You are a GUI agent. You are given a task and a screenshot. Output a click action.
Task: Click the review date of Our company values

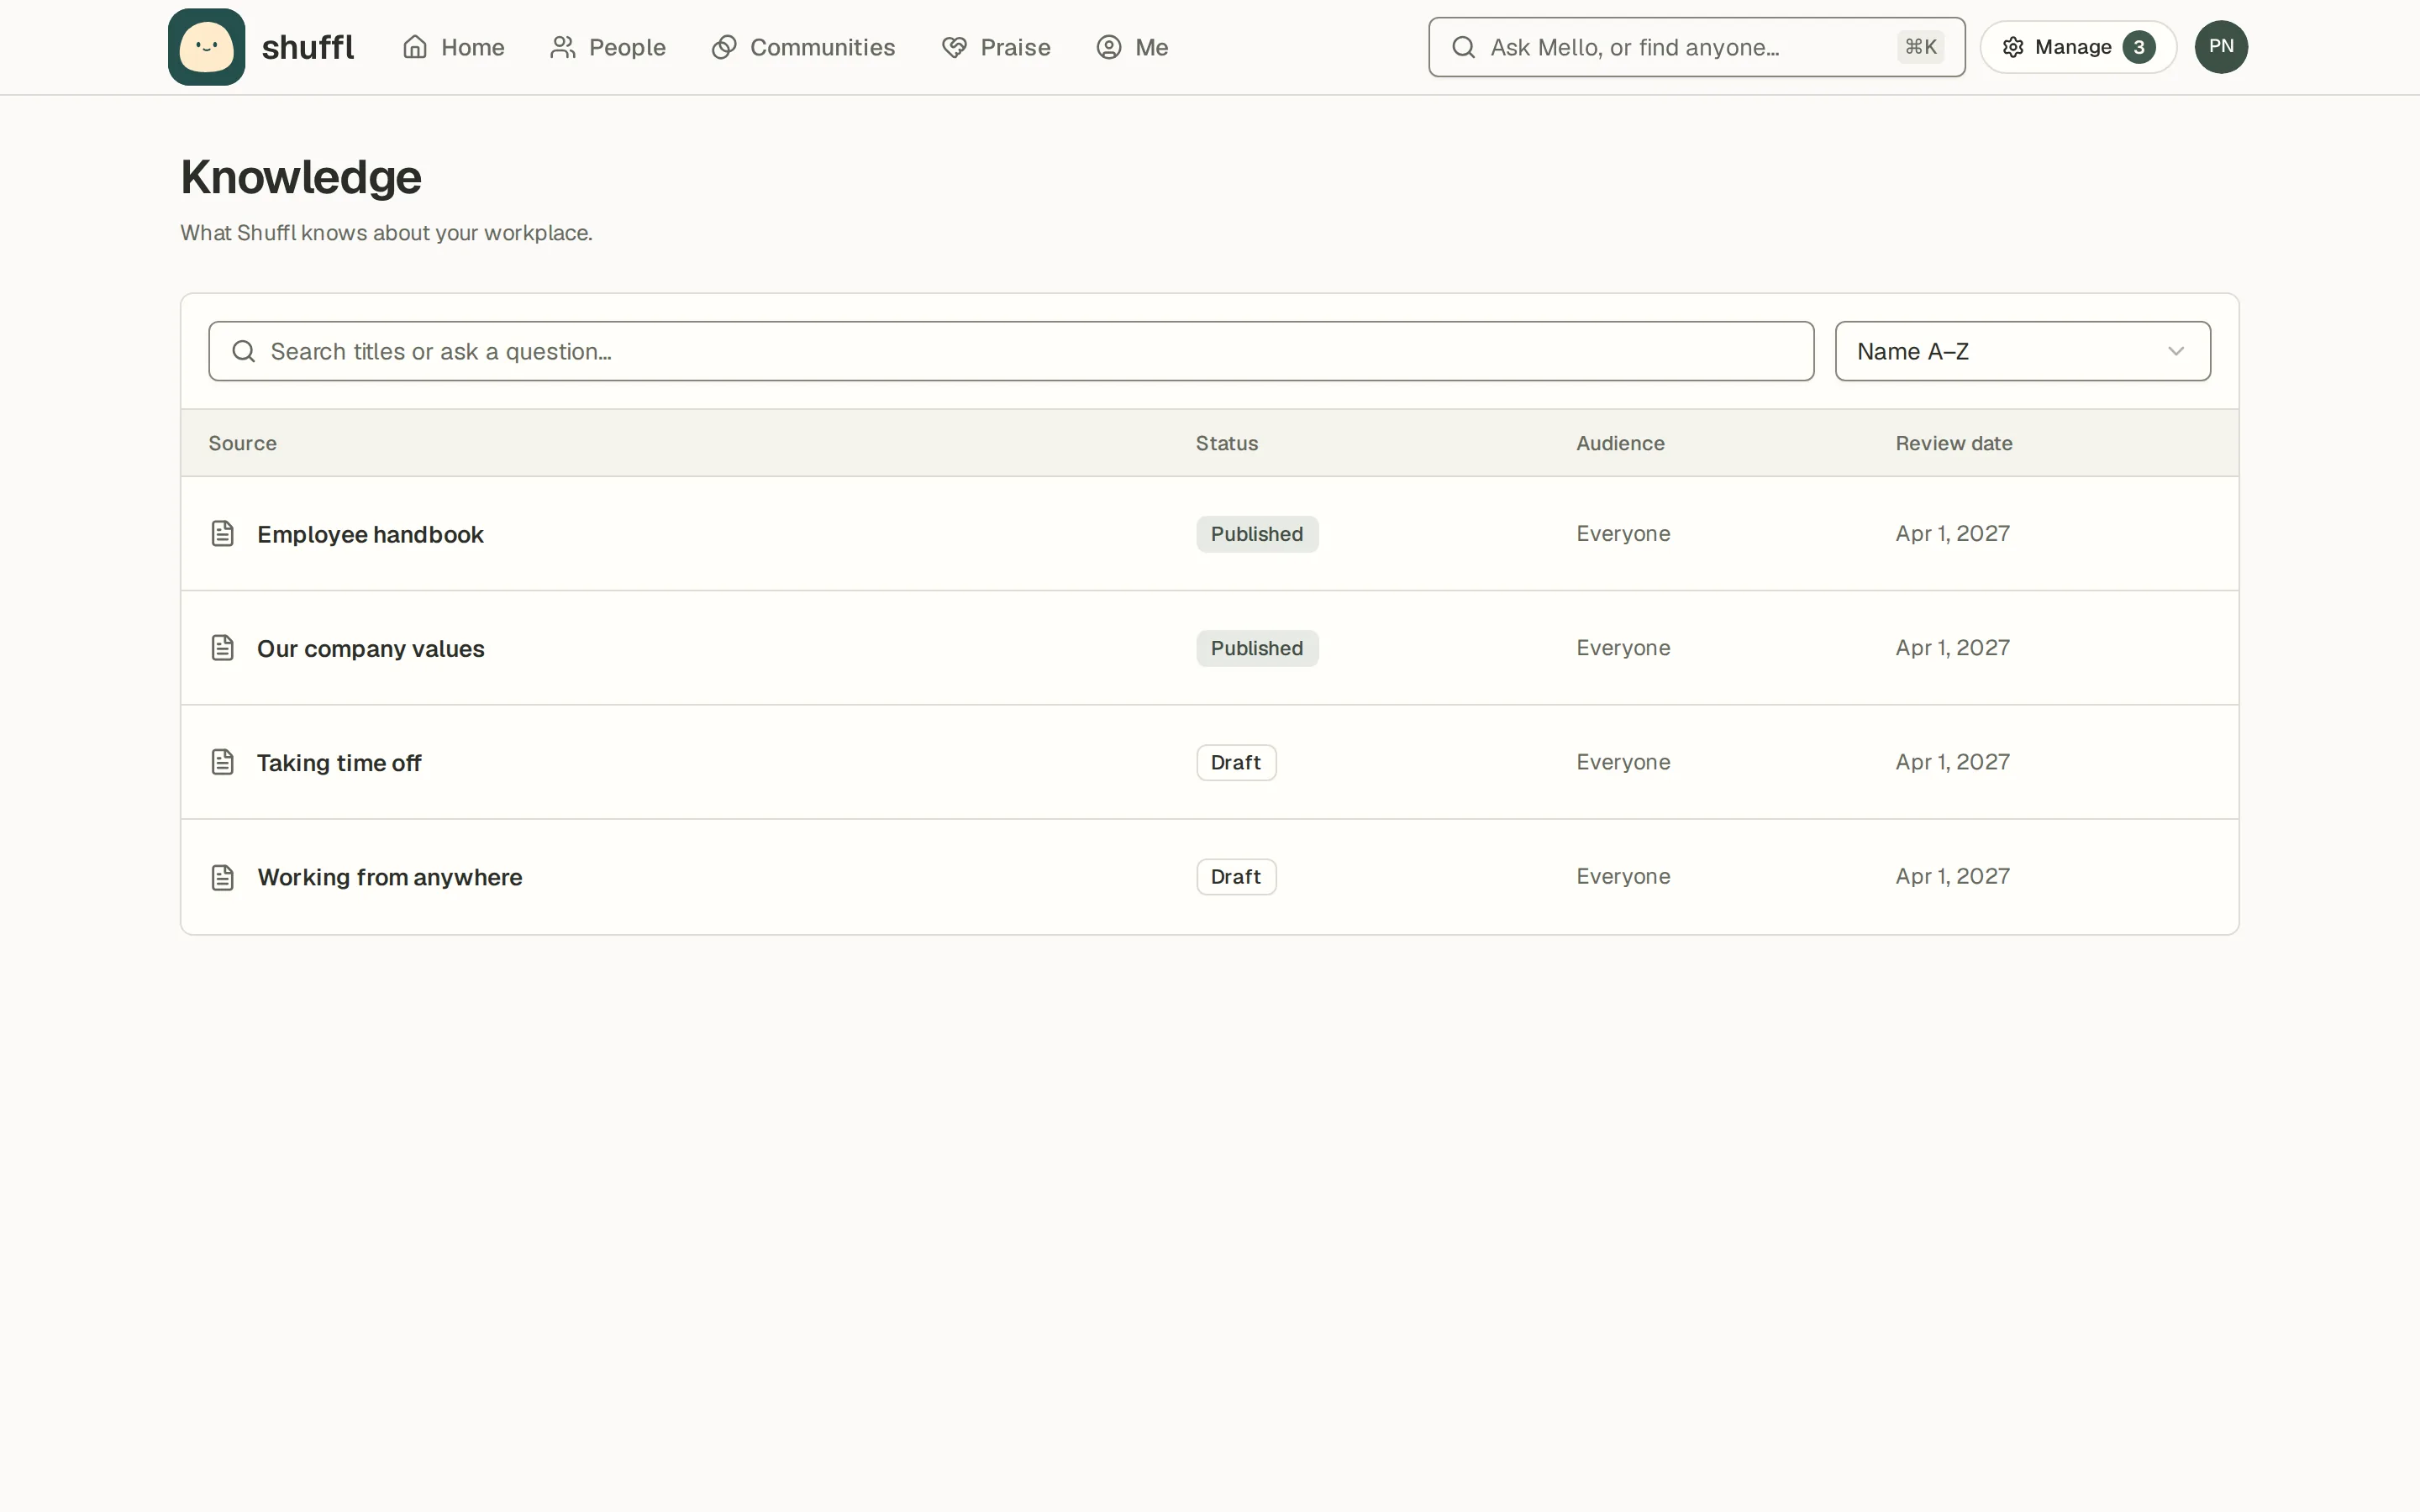pos(1952,648)
